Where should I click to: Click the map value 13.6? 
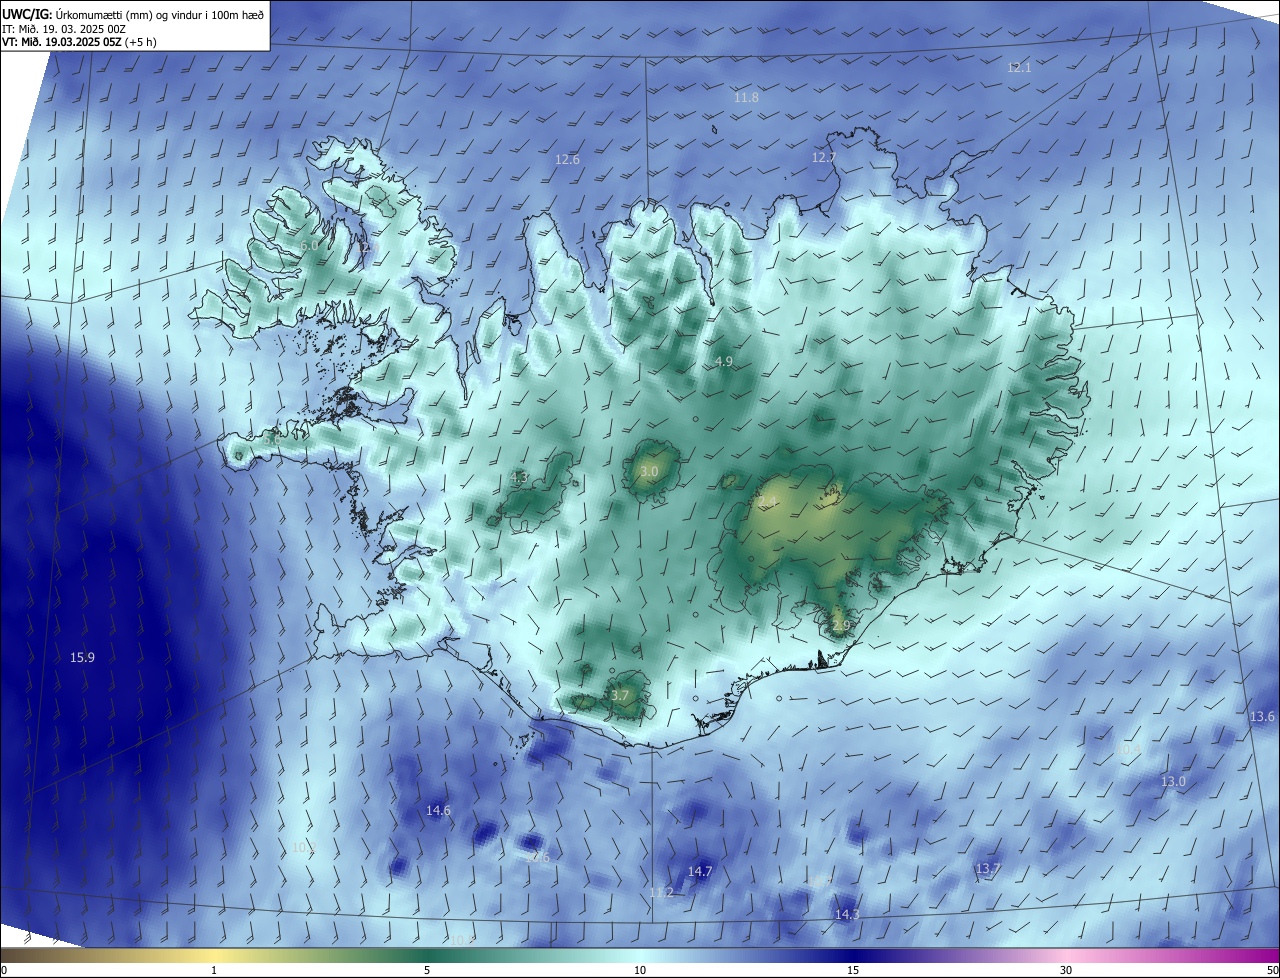[x=1262, y=716]
